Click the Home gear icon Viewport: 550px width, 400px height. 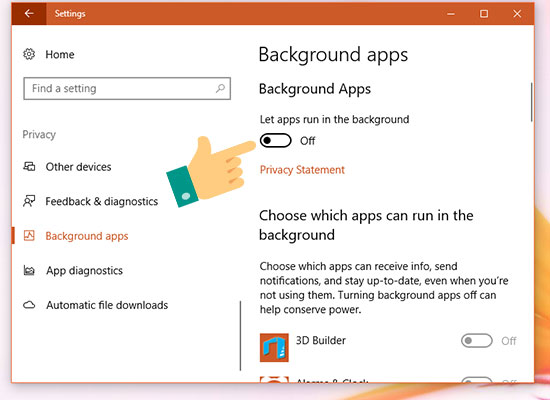click(29, 54)
